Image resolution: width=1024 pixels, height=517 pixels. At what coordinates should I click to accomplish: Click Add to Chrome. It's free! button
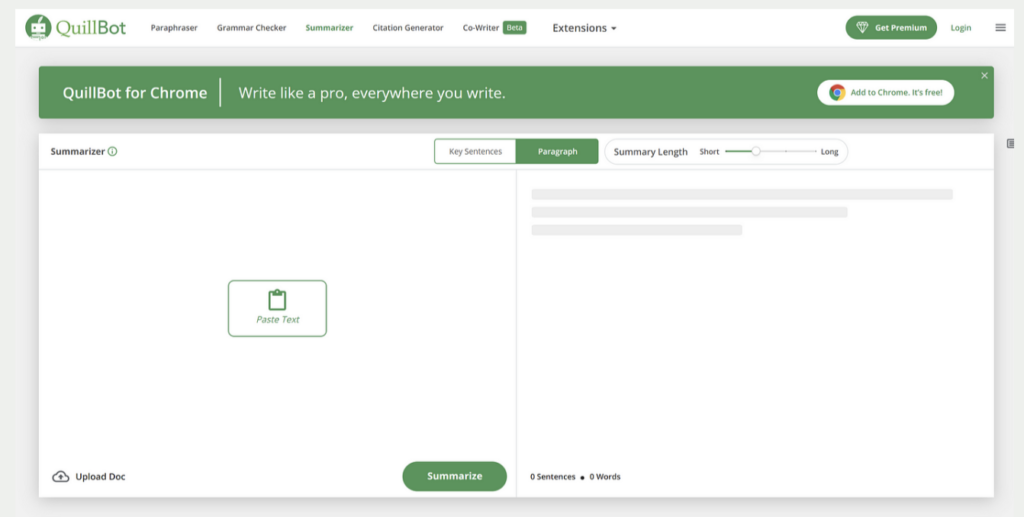886,93
